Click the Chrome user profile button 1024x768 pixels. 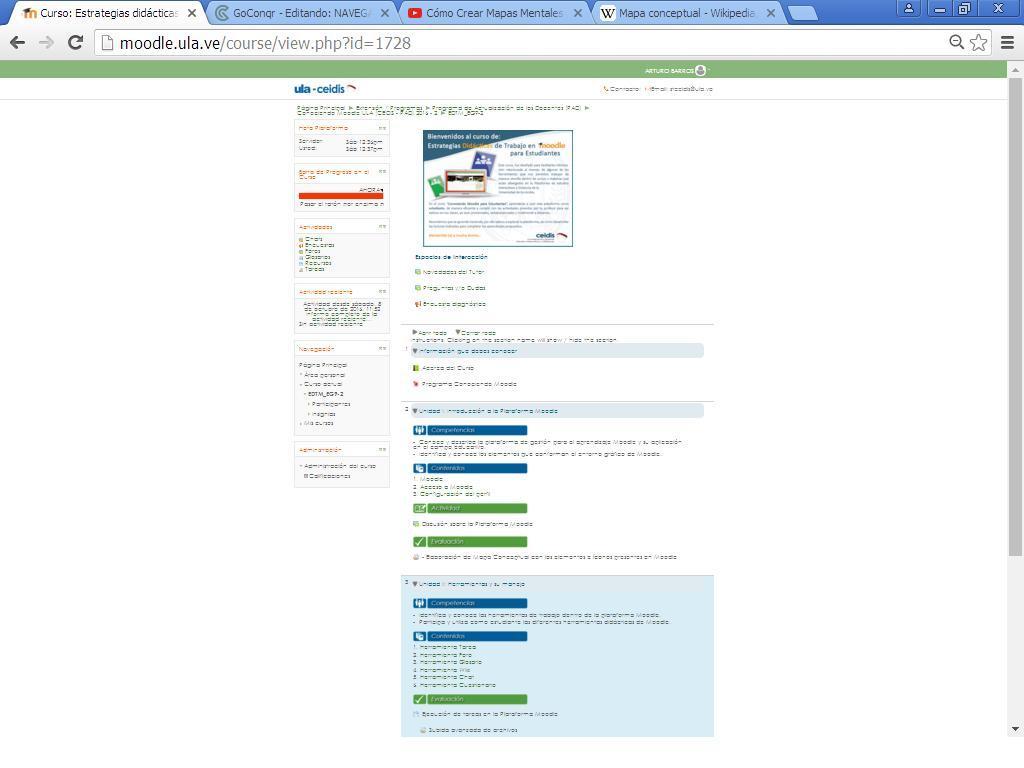tap(908, 8)
